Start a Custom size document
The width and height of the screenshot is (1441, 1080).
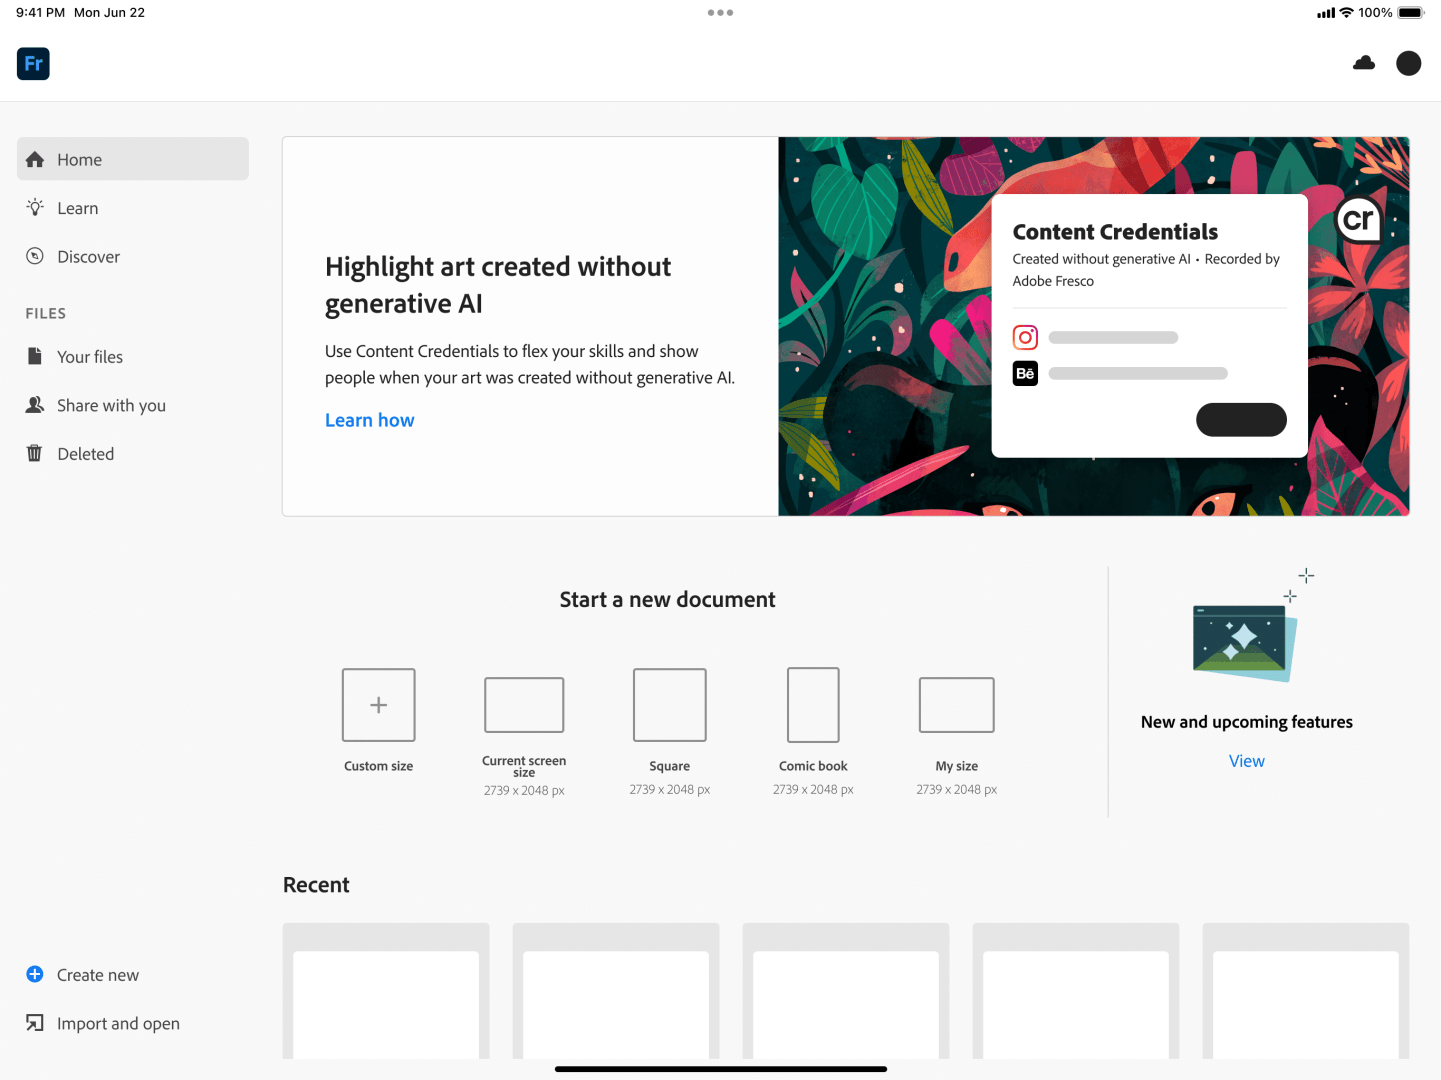click(x=378, y=704)
